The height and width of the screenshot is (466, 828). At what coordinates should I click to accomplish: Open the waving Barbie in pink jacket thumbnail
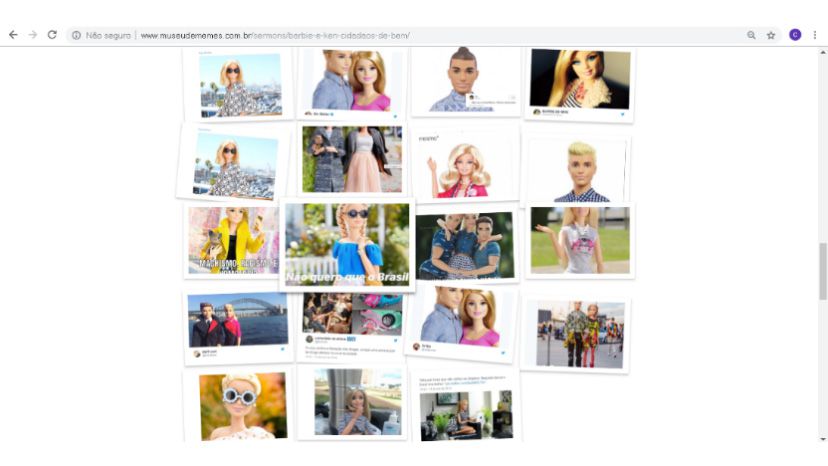(x=463, y=165)
